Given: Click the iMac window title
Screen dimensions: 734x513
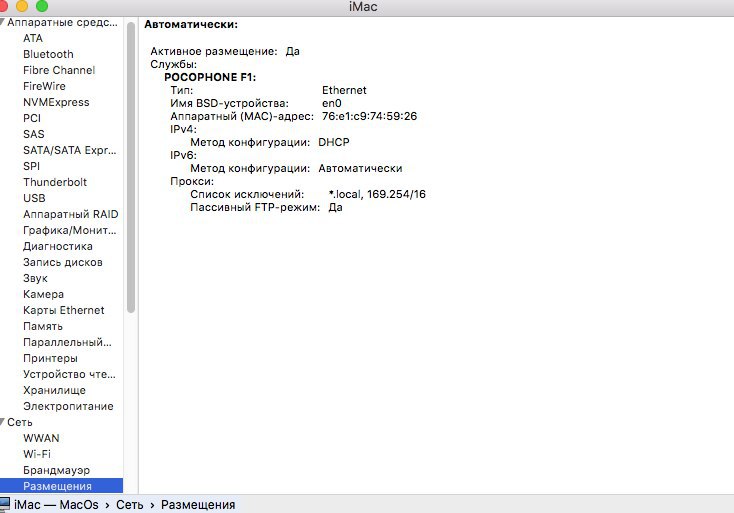Looking at the screenshot, I should pyautogui.click(x=363, y=7).
